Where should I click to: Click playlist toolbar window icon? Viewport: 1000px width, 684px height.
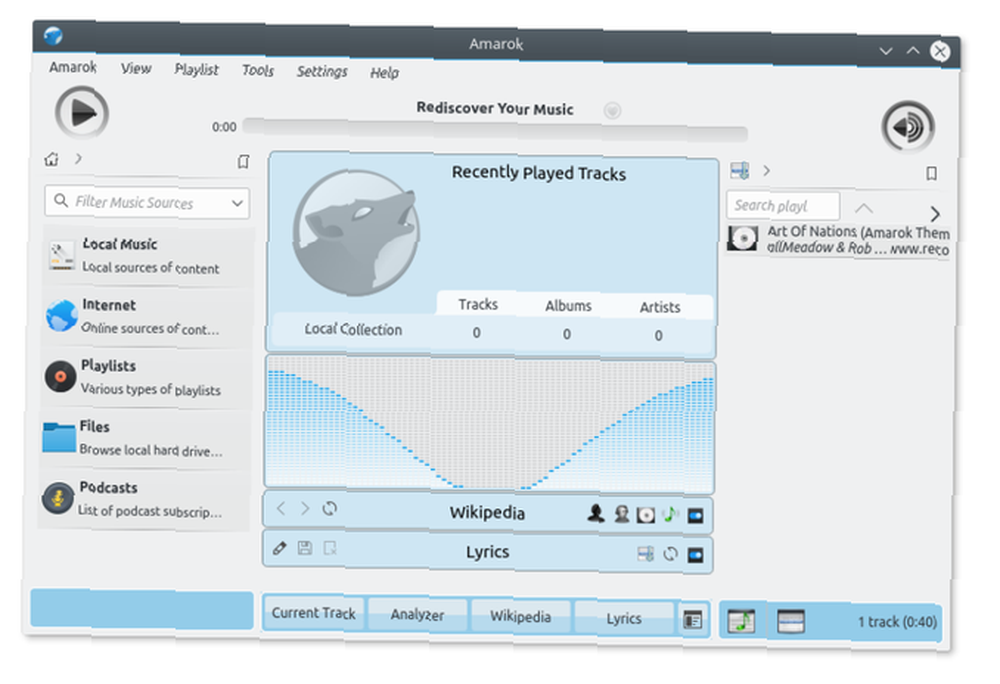tap(791, 622)
